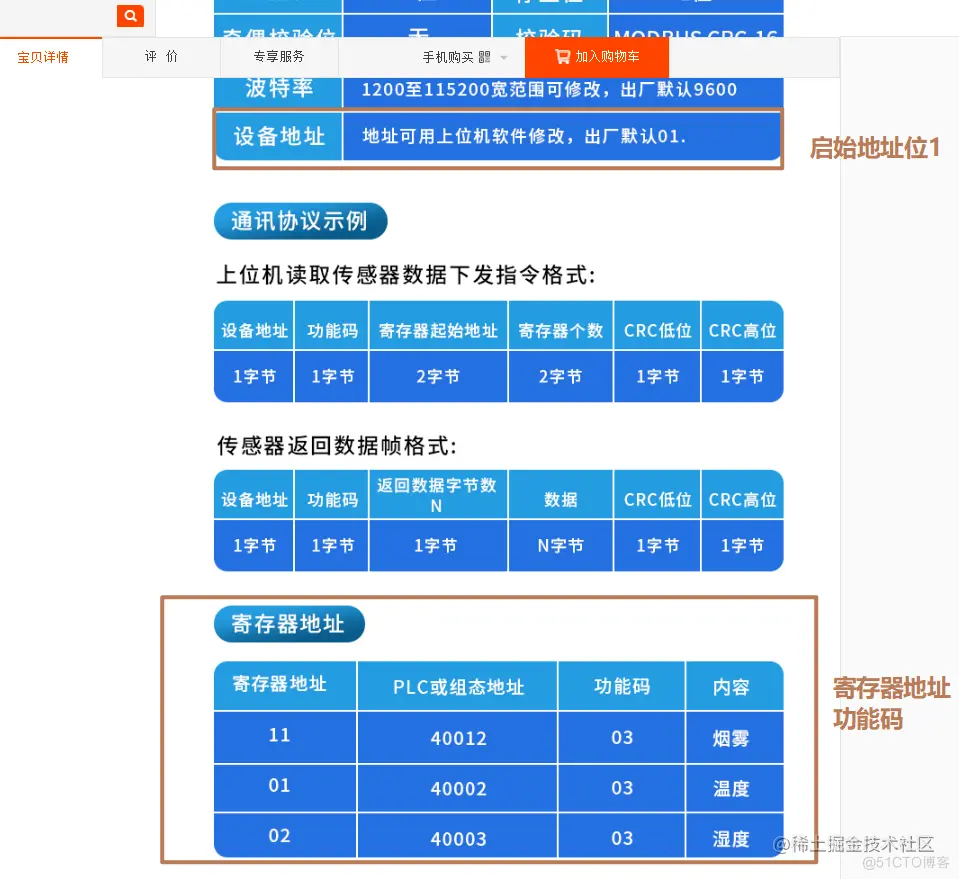
Task: Click heading 上位机读取传感器数据下发指令格式
Action: pyautogui.click(x=406, y=275)
